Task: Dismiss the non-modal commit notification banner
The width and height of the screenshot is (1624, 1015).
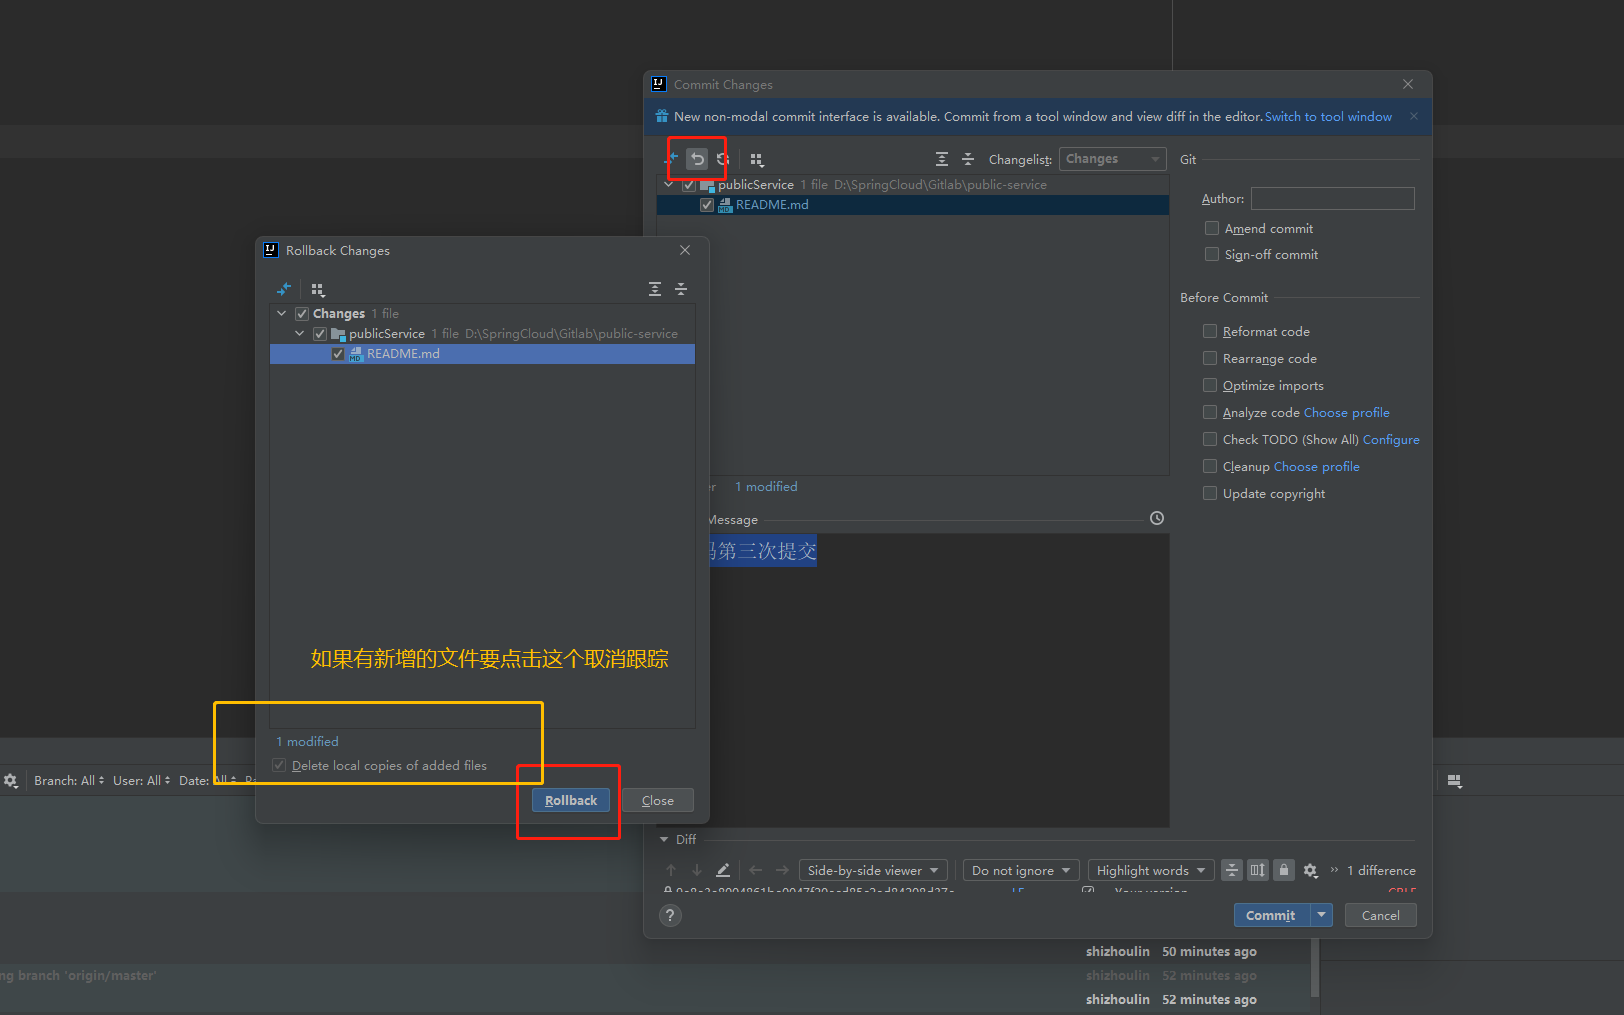Action: (x=1414, y=116)
